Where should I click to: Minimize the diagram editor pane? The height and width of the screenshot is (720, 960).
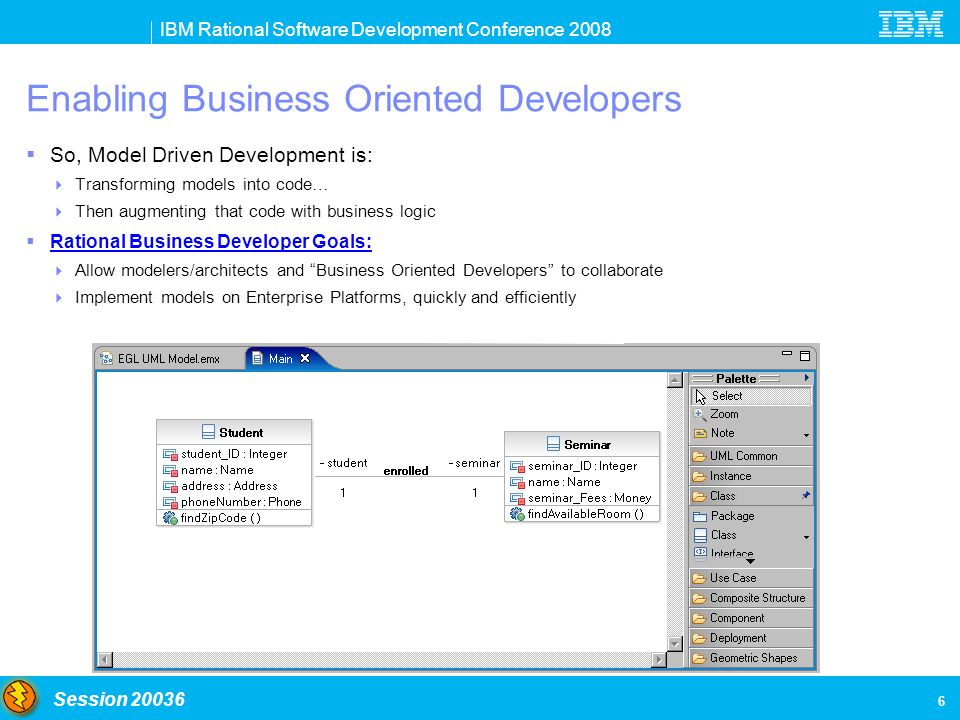point(787,354)
